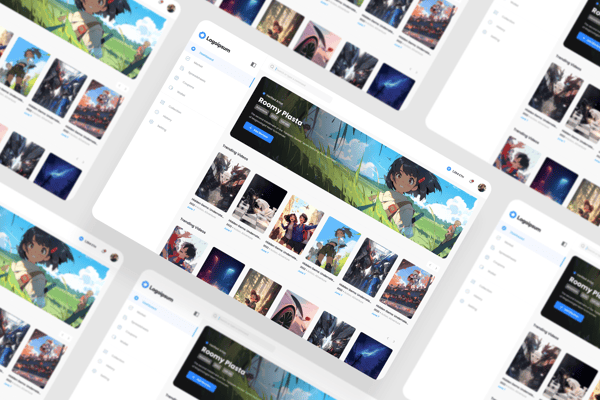Click the blue hero button in the bottom-right dashboard
Image resolution: width=600 pixels, height=400 pixels.
[x=569, y=312]
